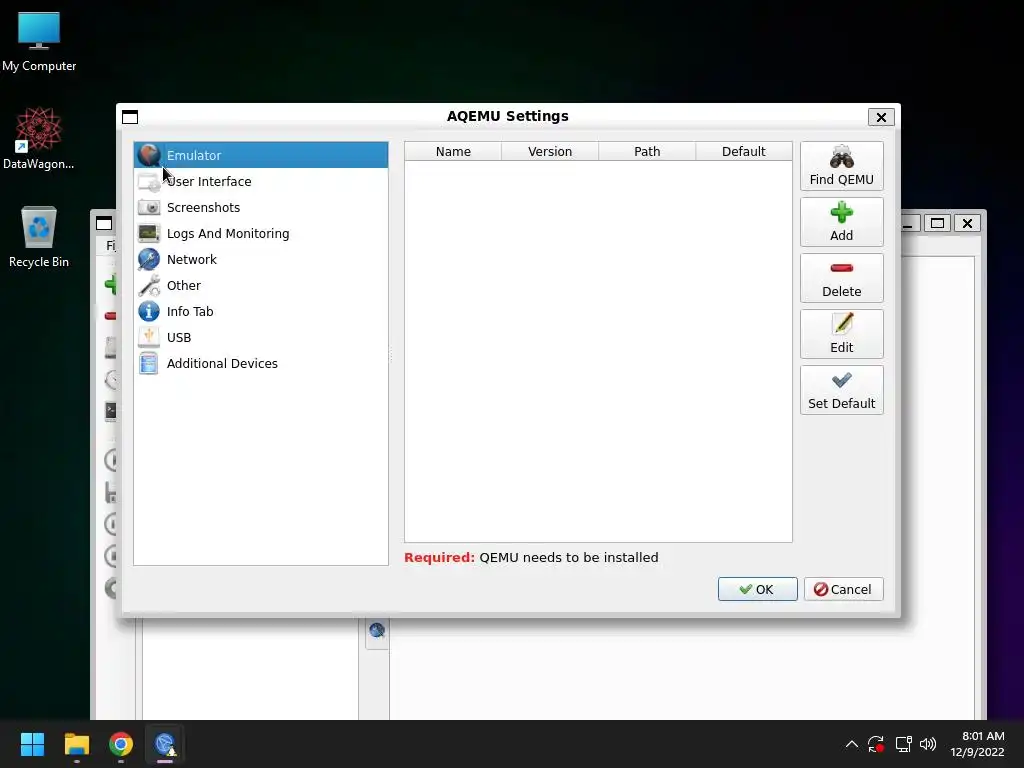The image size is (1024, 768).
Task: Select Logs And Monitoring category
Action: point(261,234)
